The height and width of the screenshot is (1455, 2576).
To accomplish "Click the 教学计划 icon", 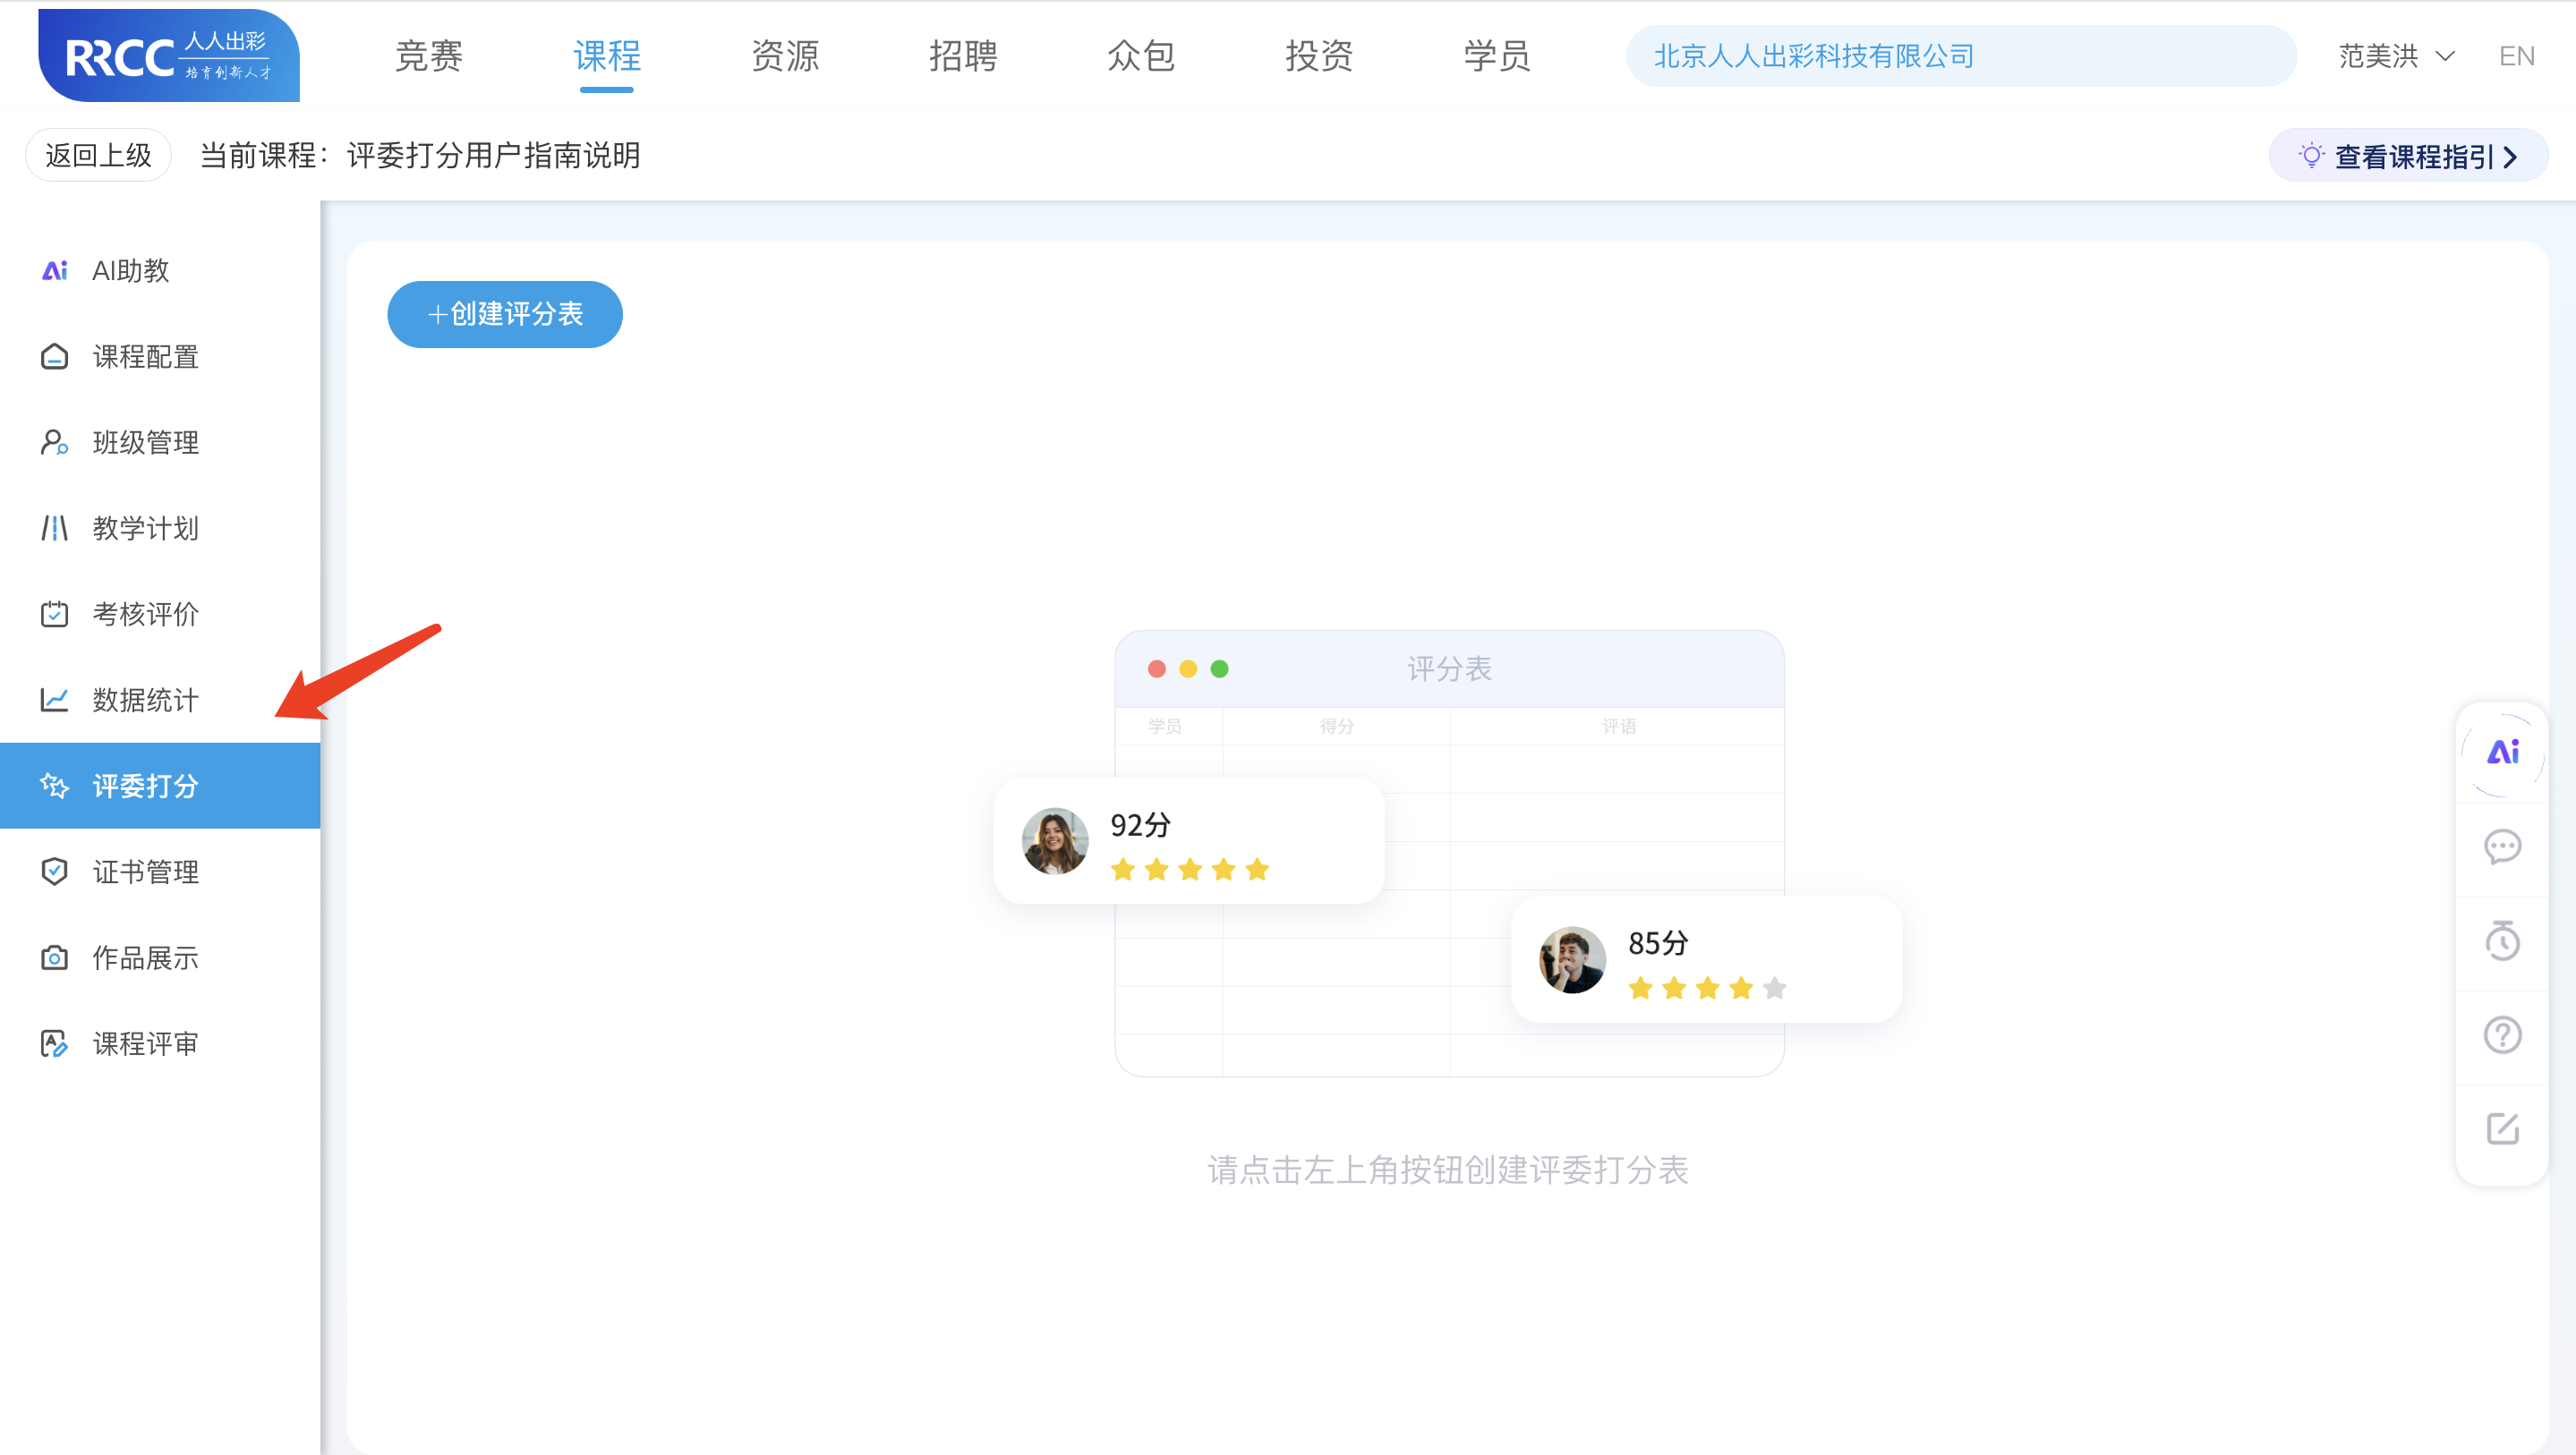I will 54,528.
